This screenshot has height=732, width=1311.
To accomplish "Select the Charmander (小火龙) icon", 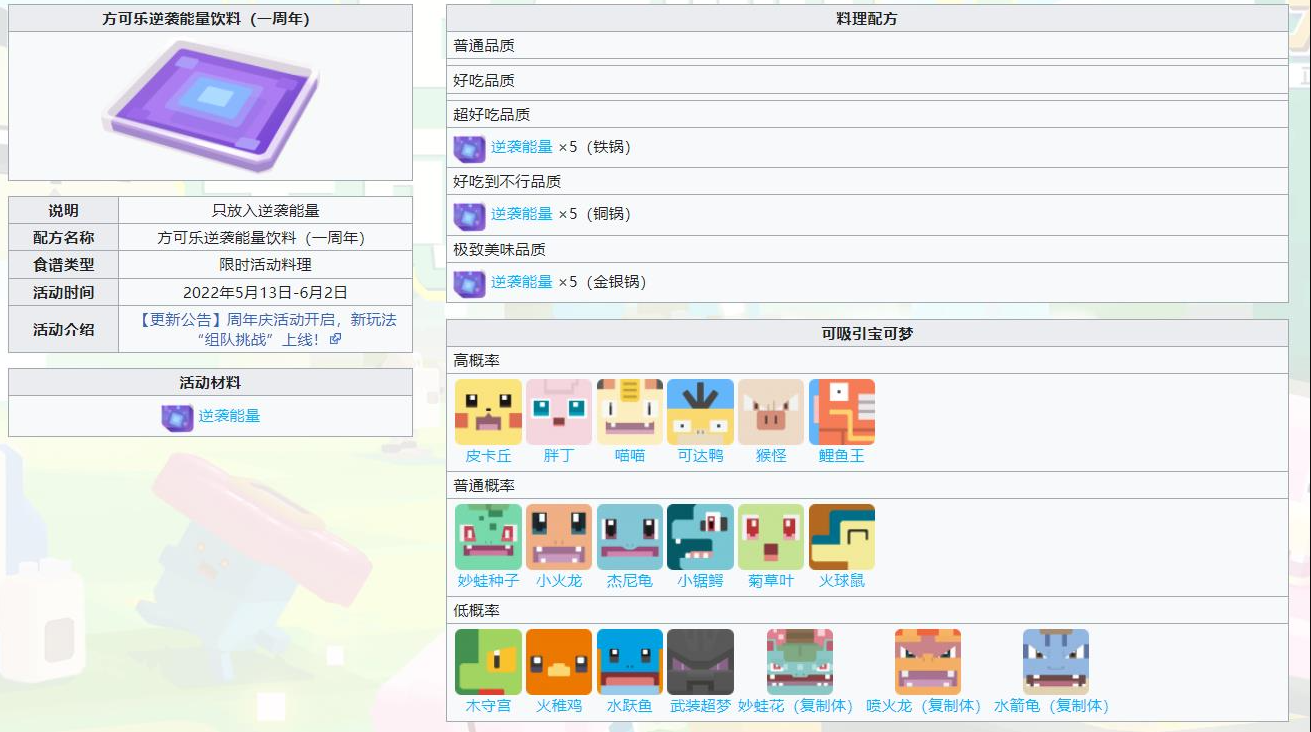I will [559, 537].
